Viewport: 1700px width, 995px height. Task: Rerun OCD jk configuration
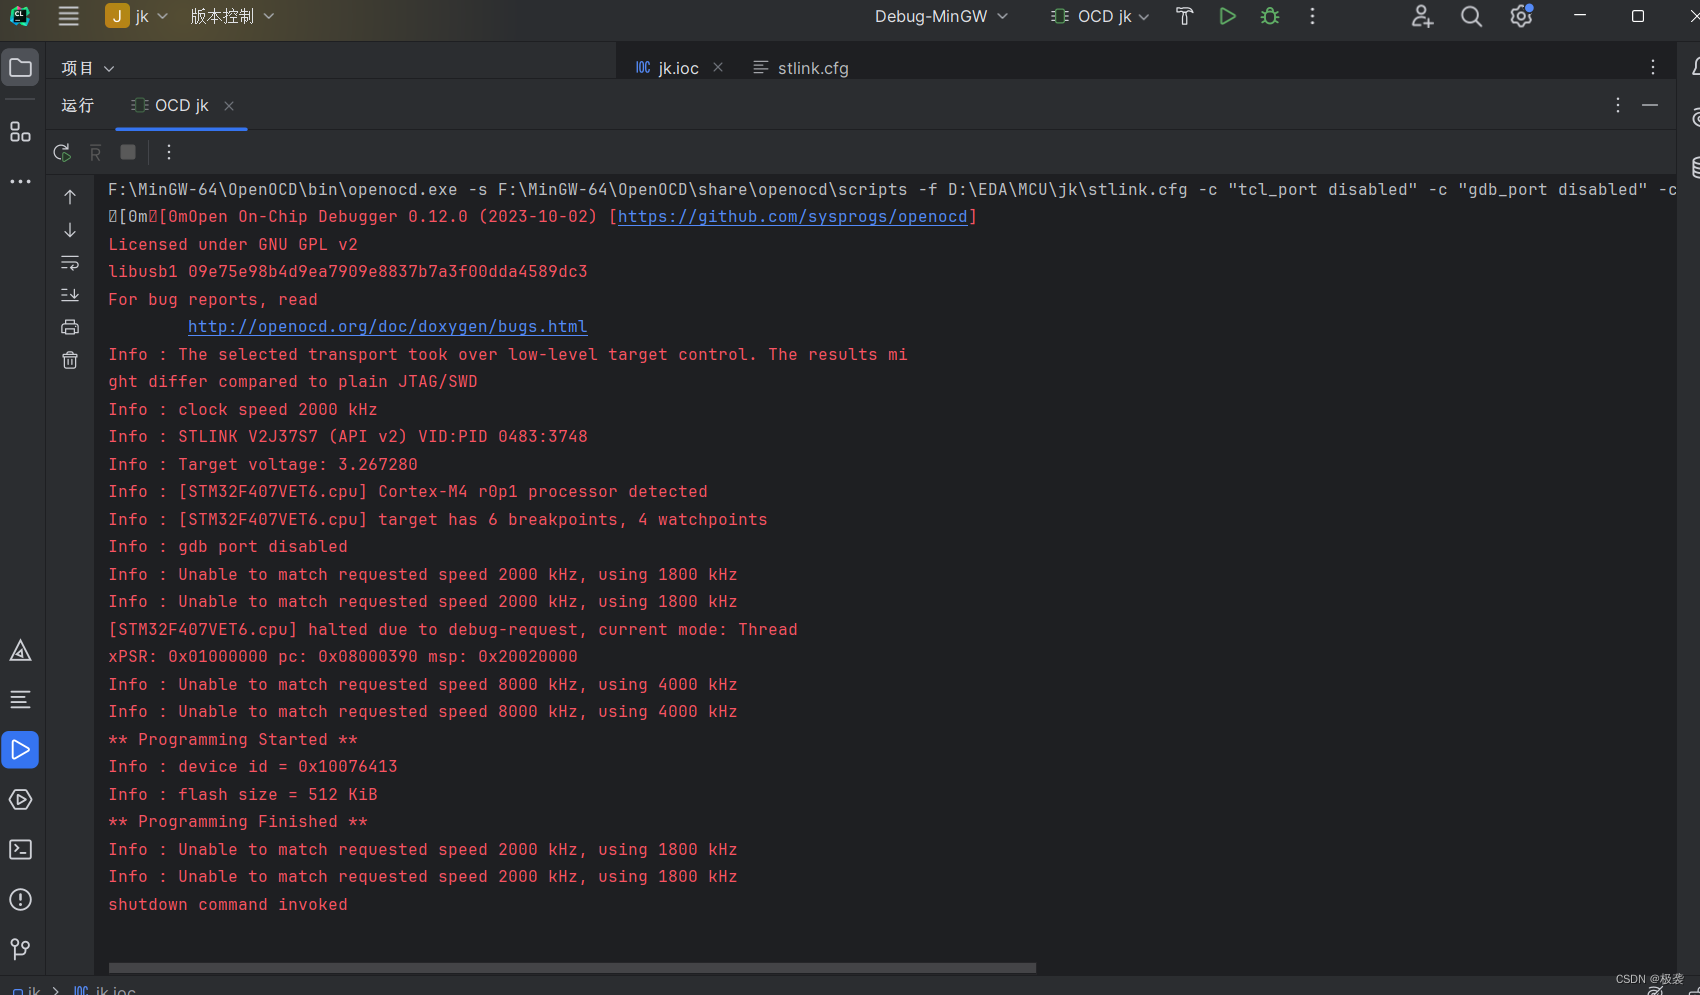point(62,152)
